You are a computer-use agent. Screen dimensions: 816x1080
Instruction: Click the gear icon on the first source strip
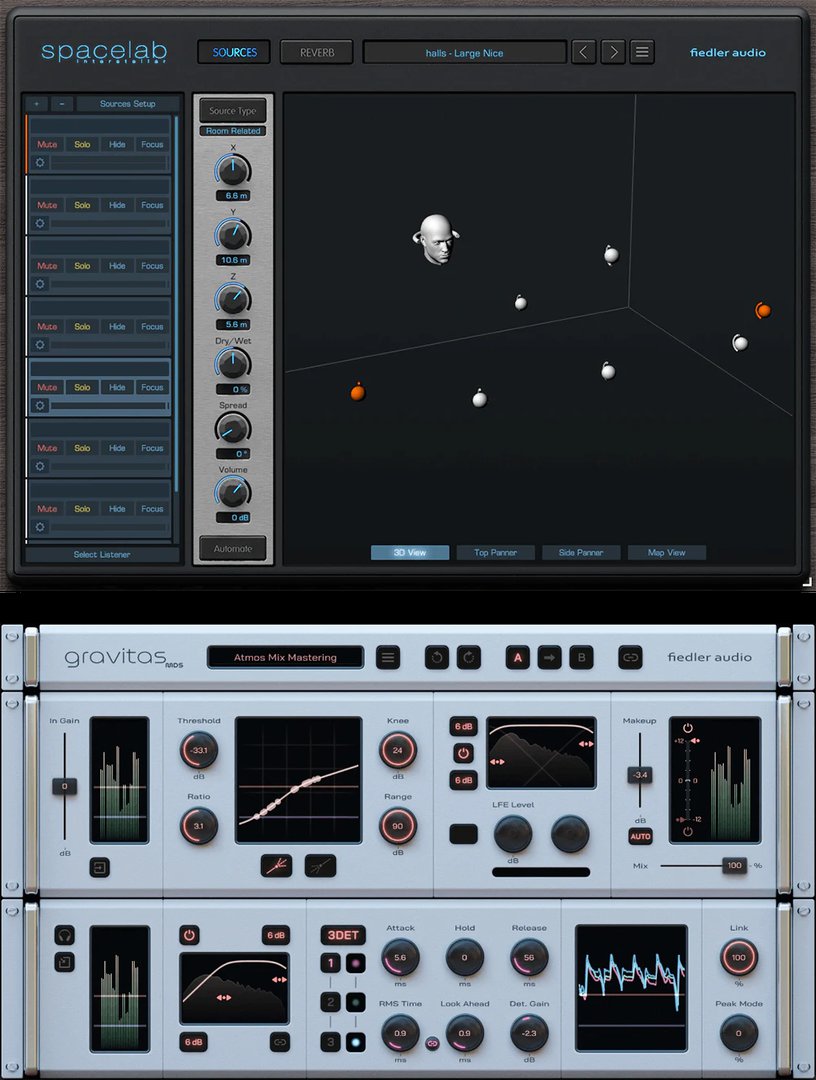click(40, 161)
